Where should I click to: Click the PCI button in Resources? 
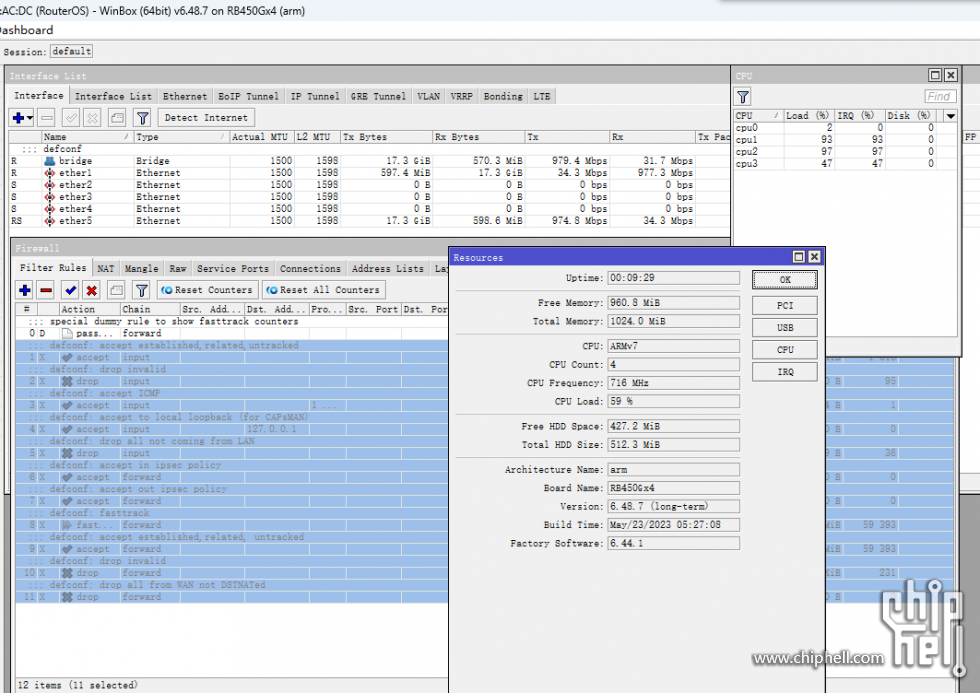pos(785,306)
